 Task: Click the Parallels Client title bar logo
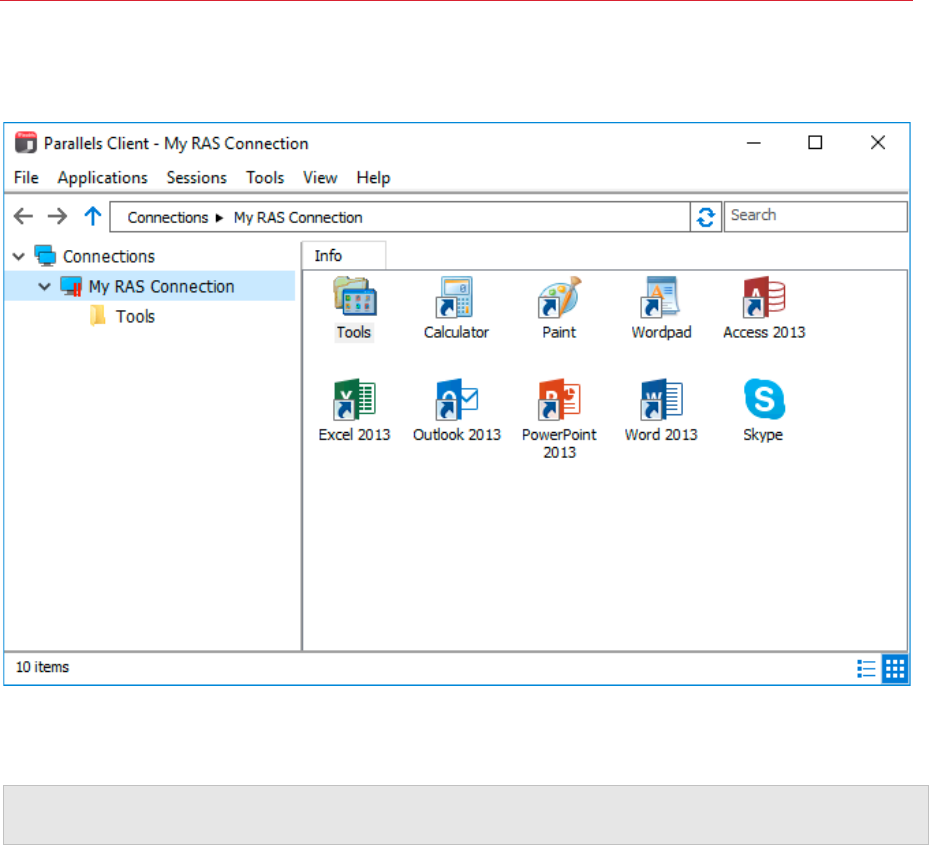25,143
